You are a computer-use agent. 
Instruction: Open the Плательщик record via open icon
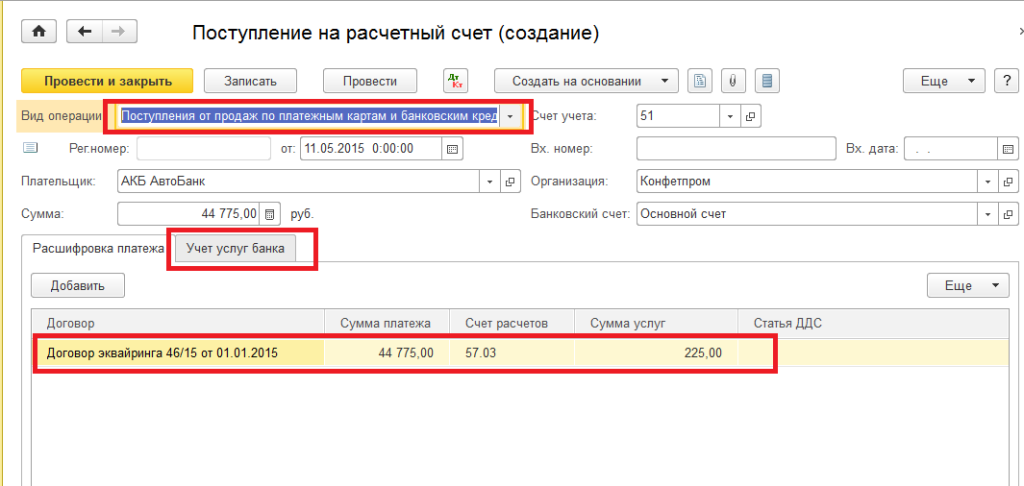point(511,182)
